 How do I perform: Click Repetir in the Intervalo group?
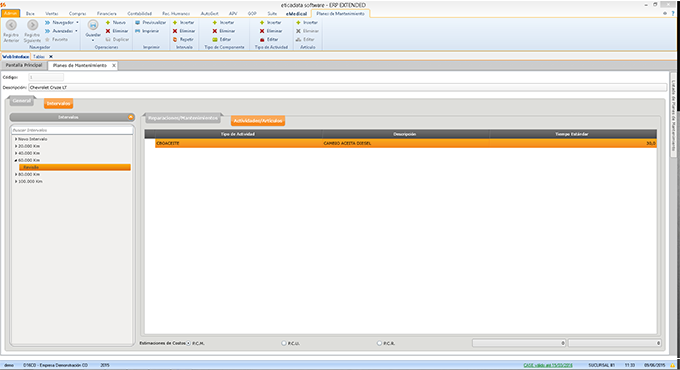(x=183, y=39)
